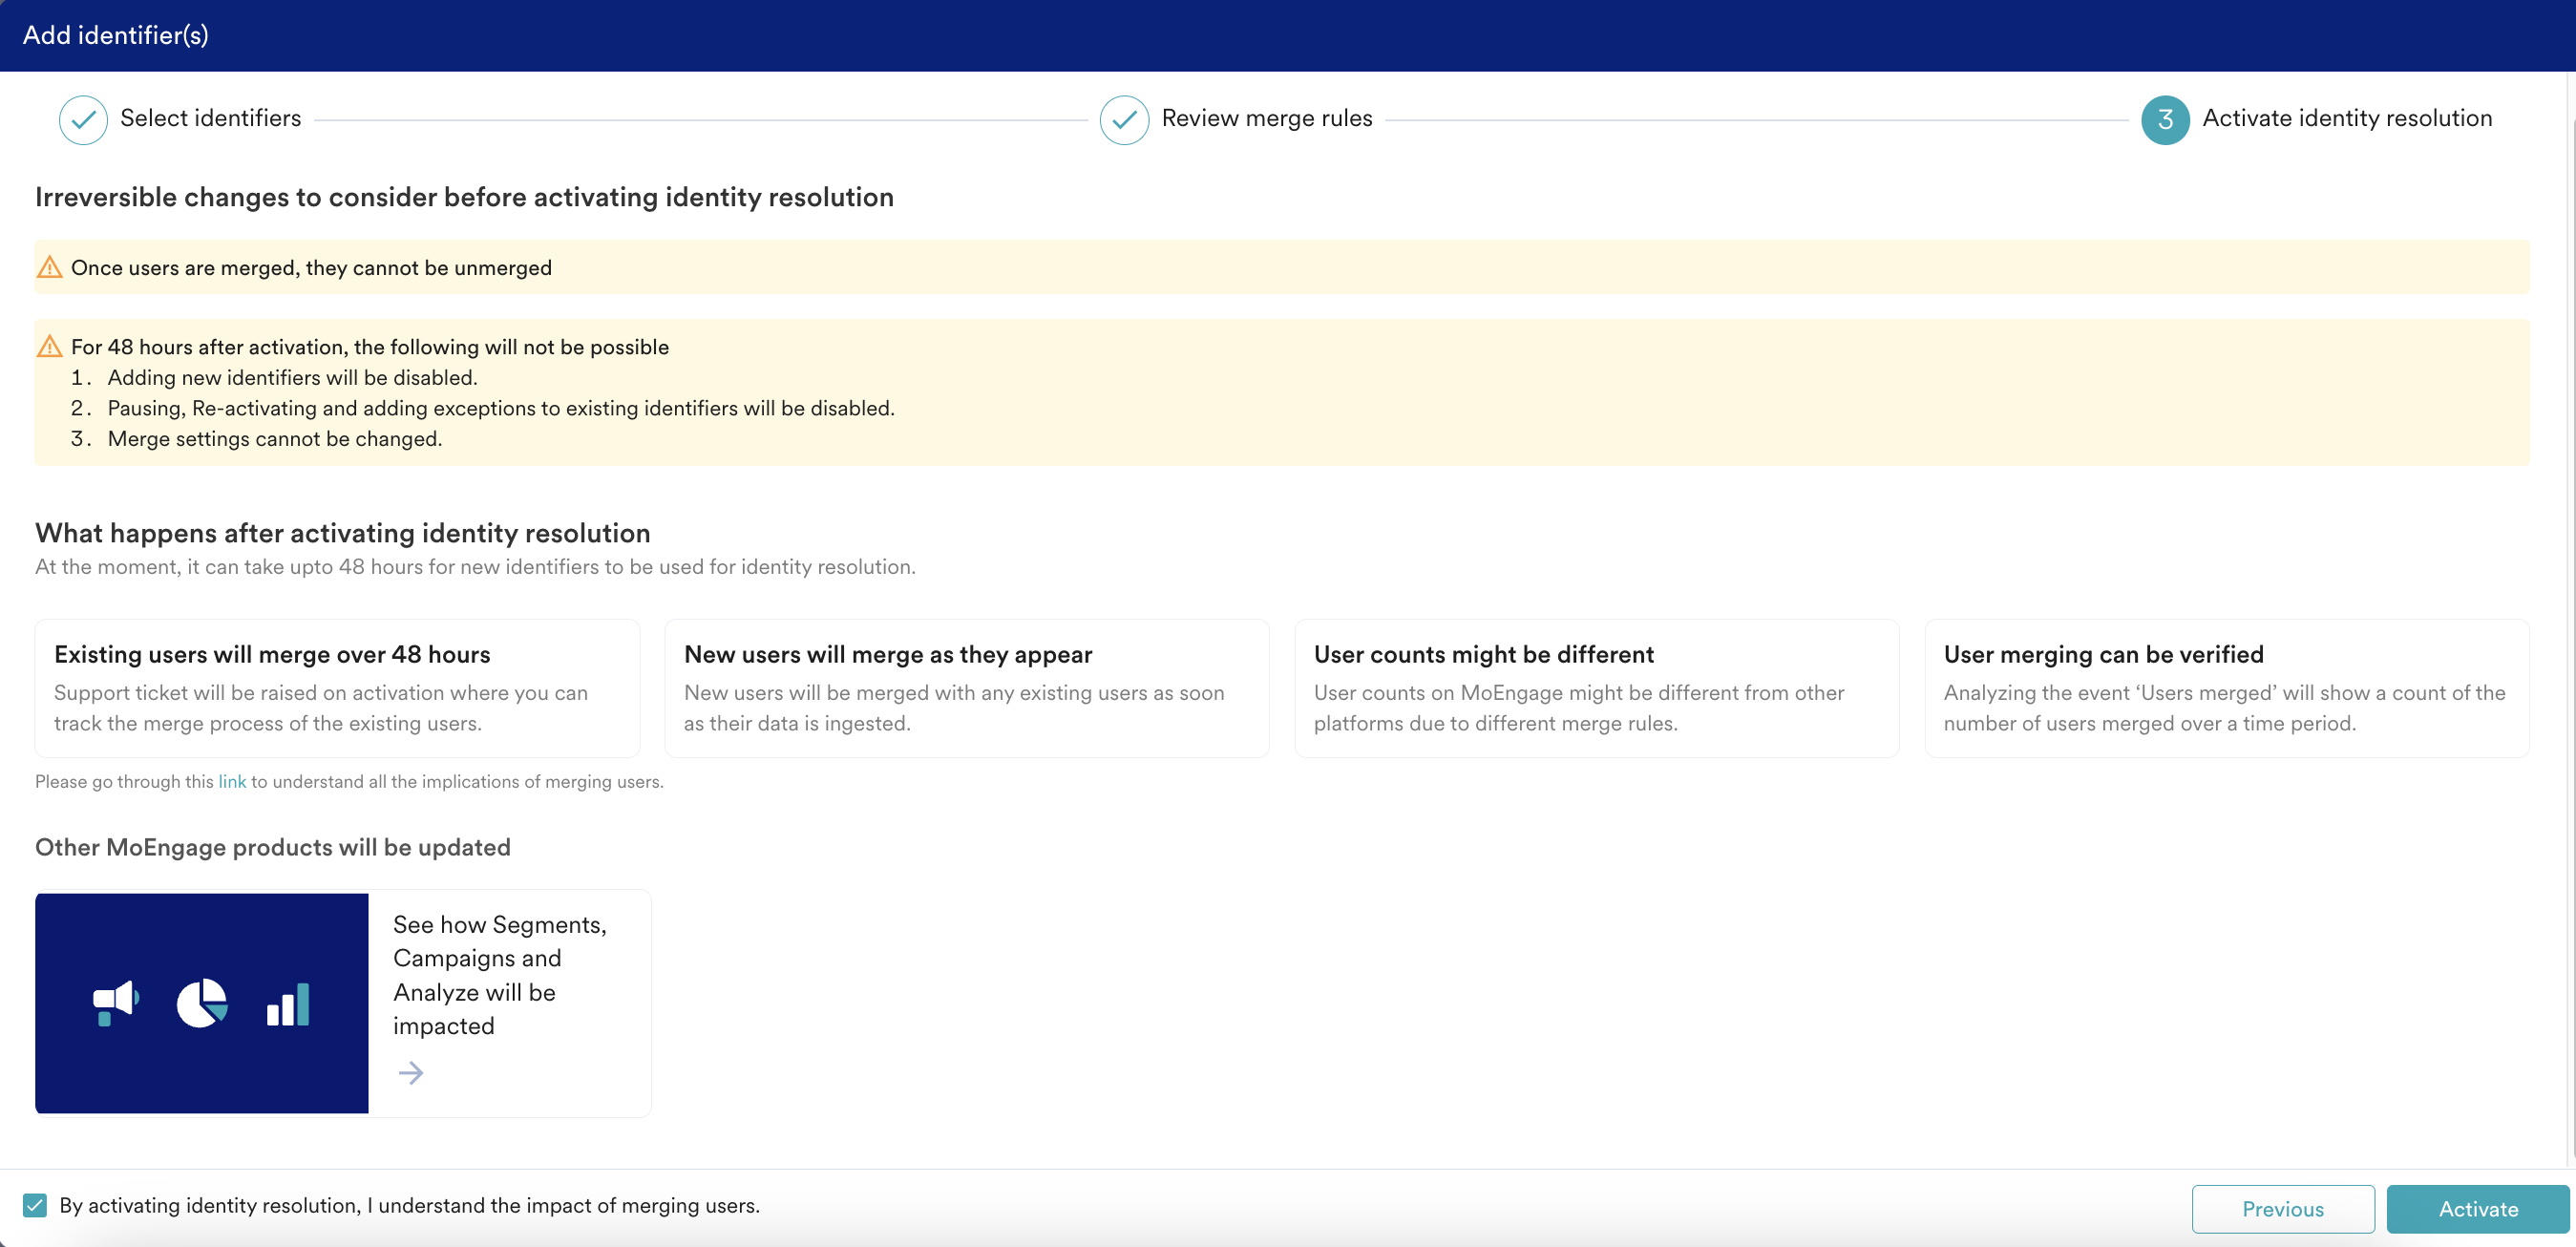Screen dimensions: 2576x1247
Task: Go to 'Review merge rules' step
Action: click(1266, 118)
